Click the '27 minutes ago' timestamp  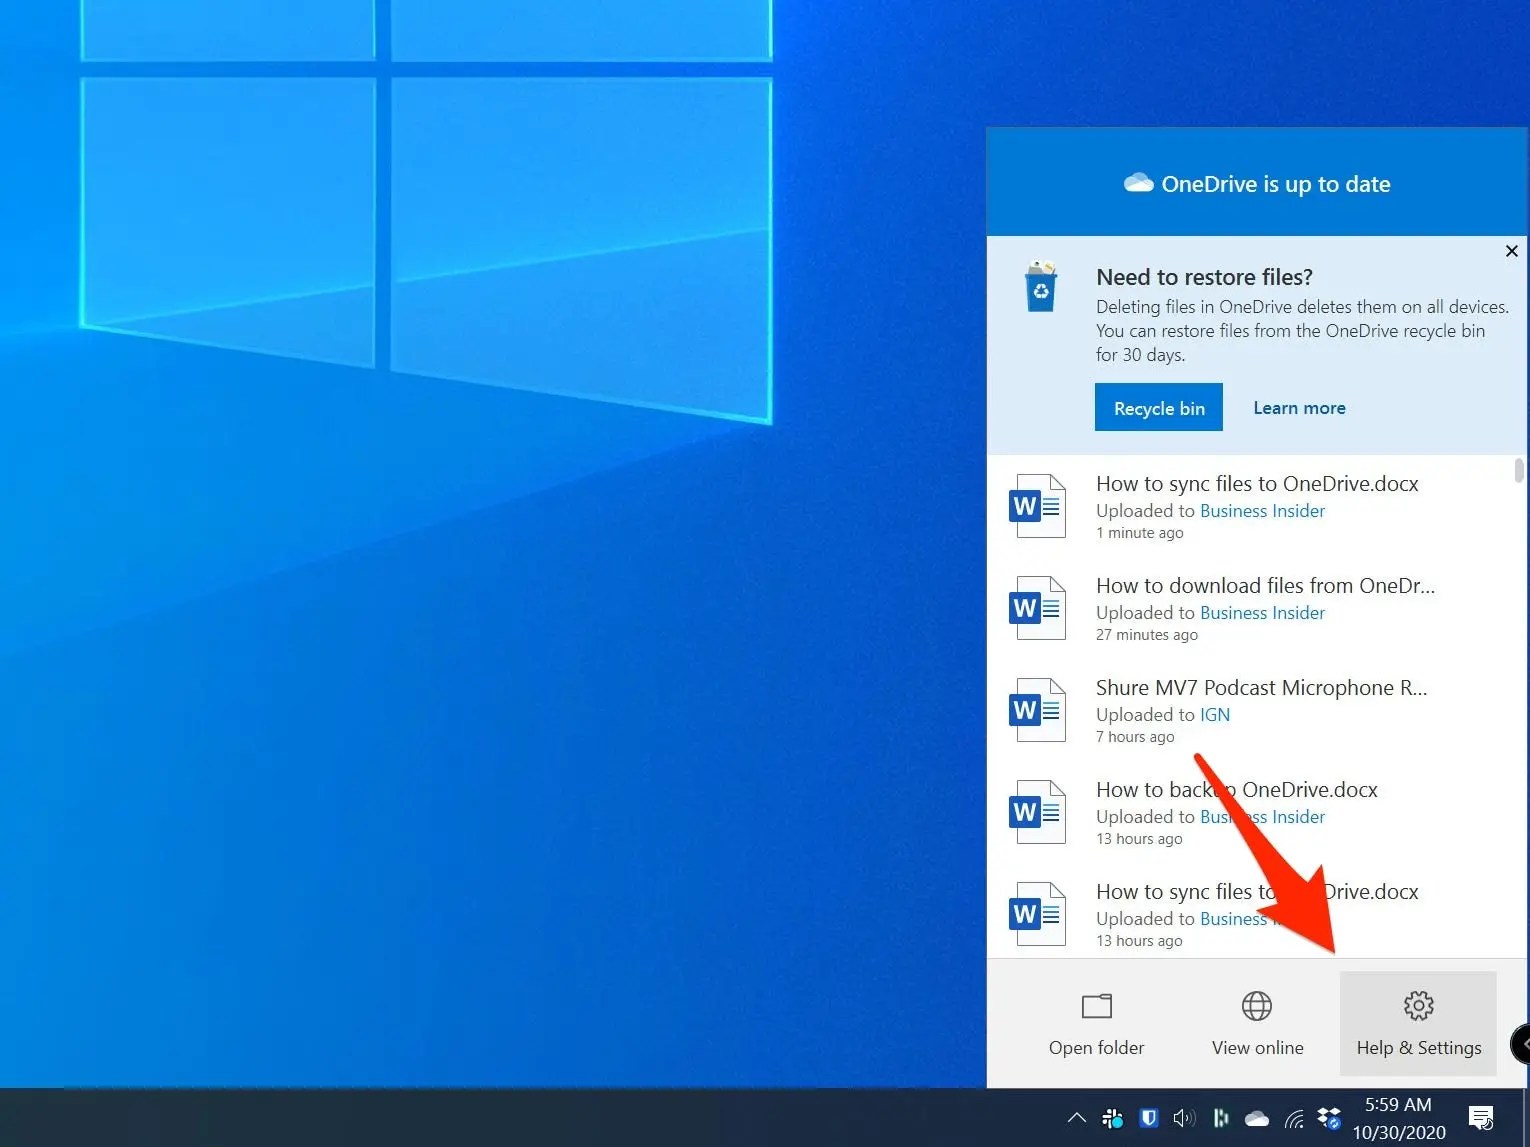1147,635
